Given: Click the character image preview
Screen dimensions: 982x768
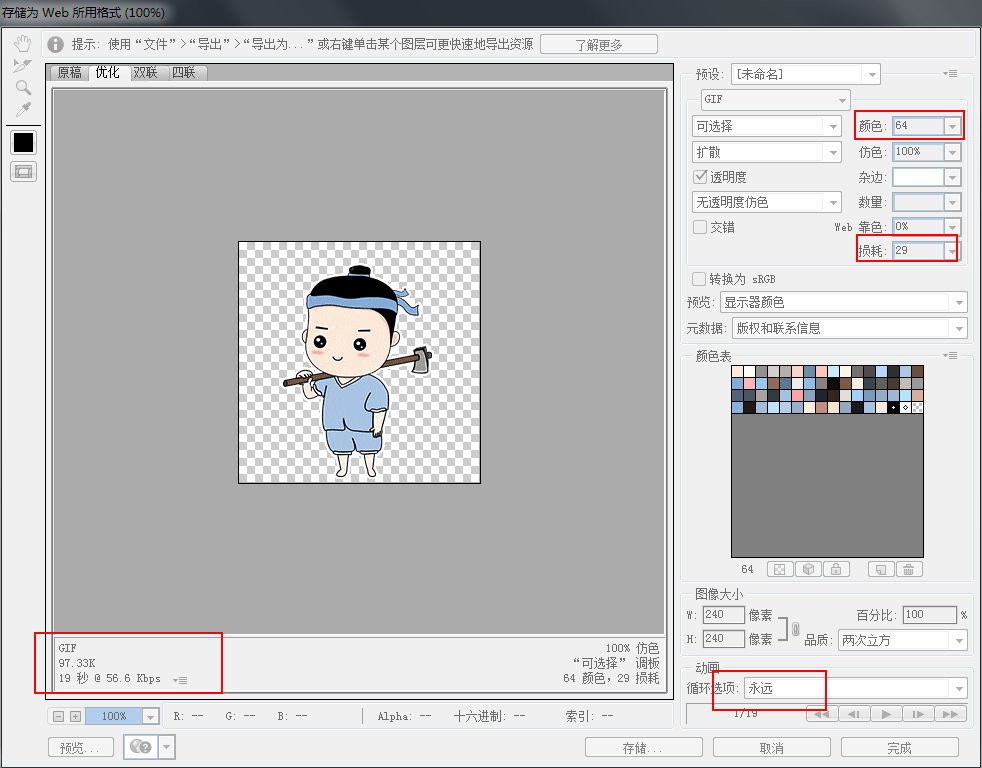Looking at the screenshot, I should 359,362.
